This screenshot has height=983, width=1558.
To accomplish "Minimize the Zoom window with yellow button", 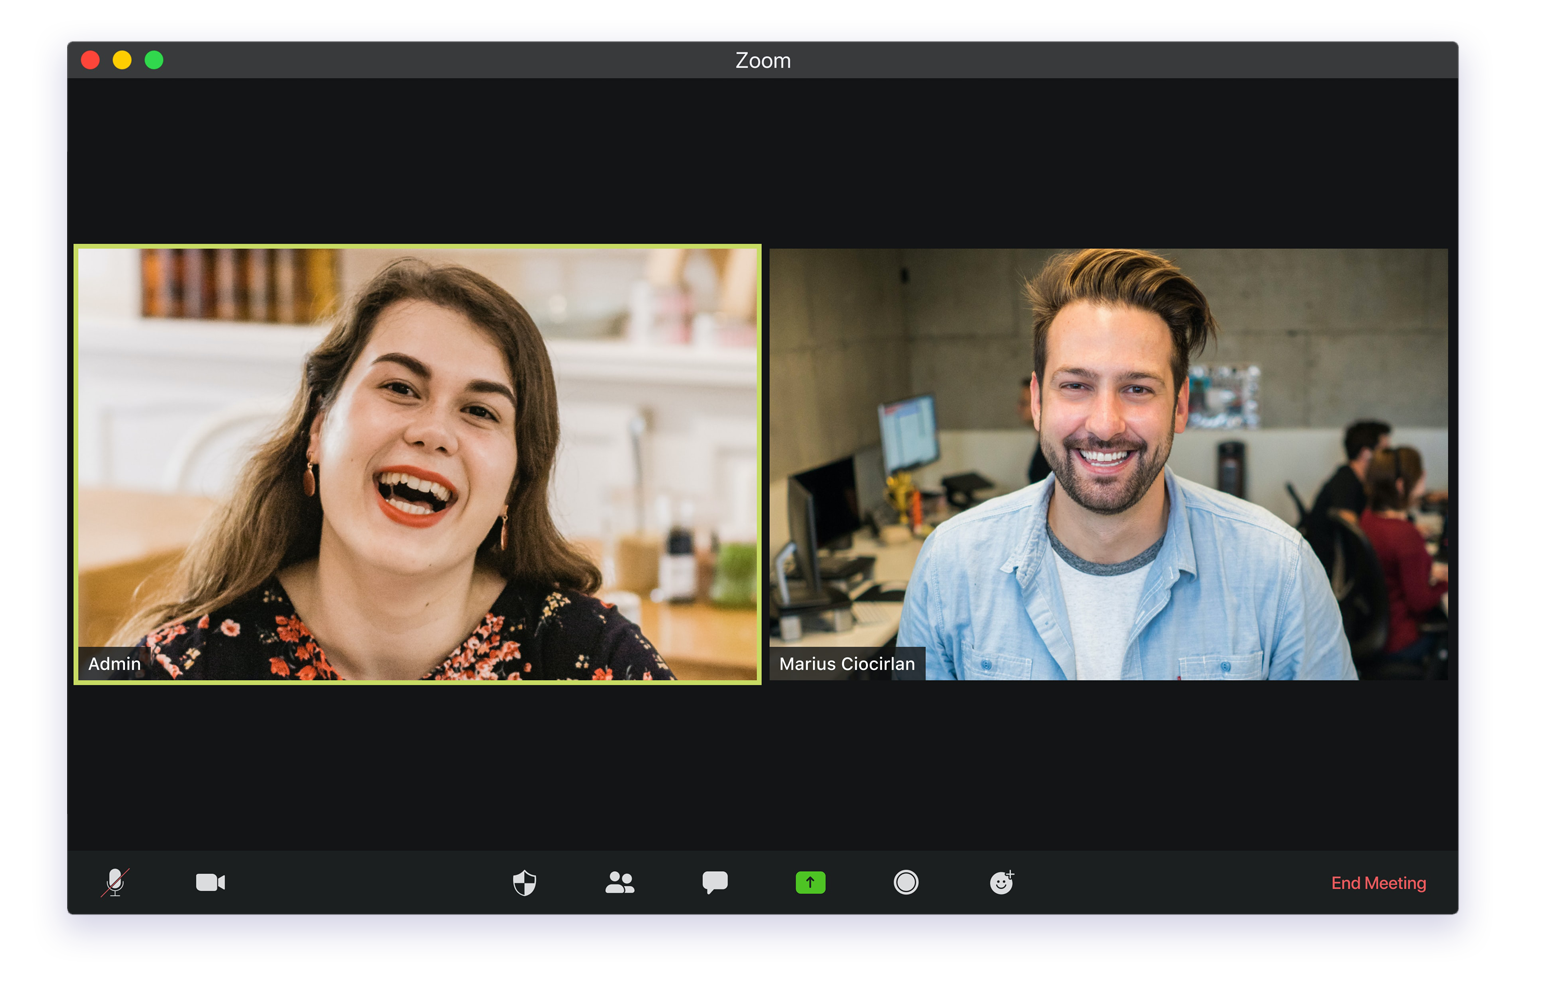I will 122,60.
